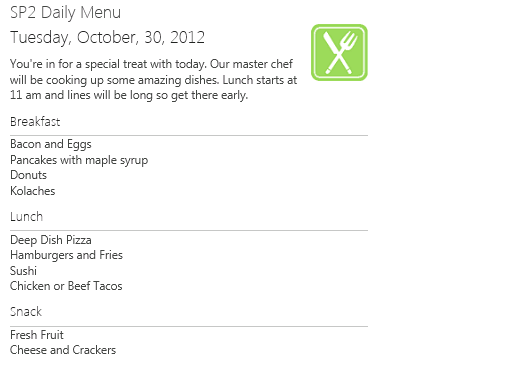Screen dimensions: 512x384
Task: Click the divider line under Lunch
Action: (189, 230)
